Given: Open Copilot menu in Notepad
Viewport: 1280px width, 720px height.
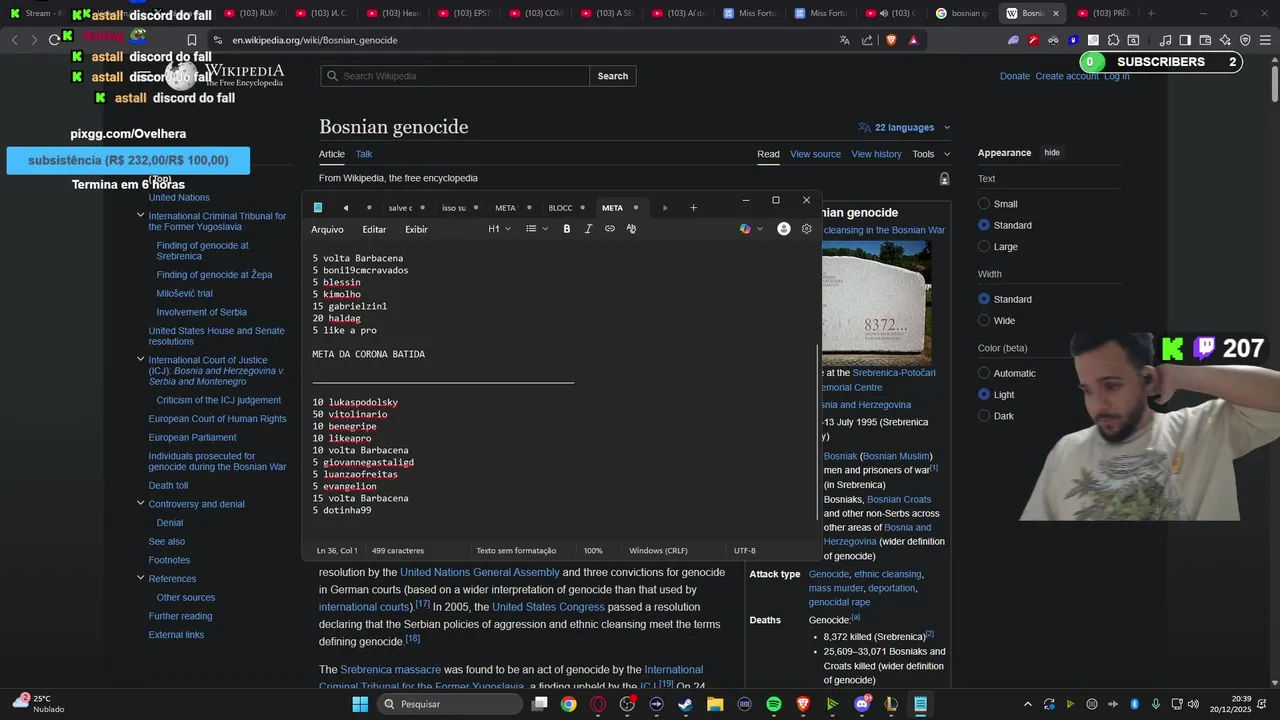Looking at the screenshot, I should [751, 229].
